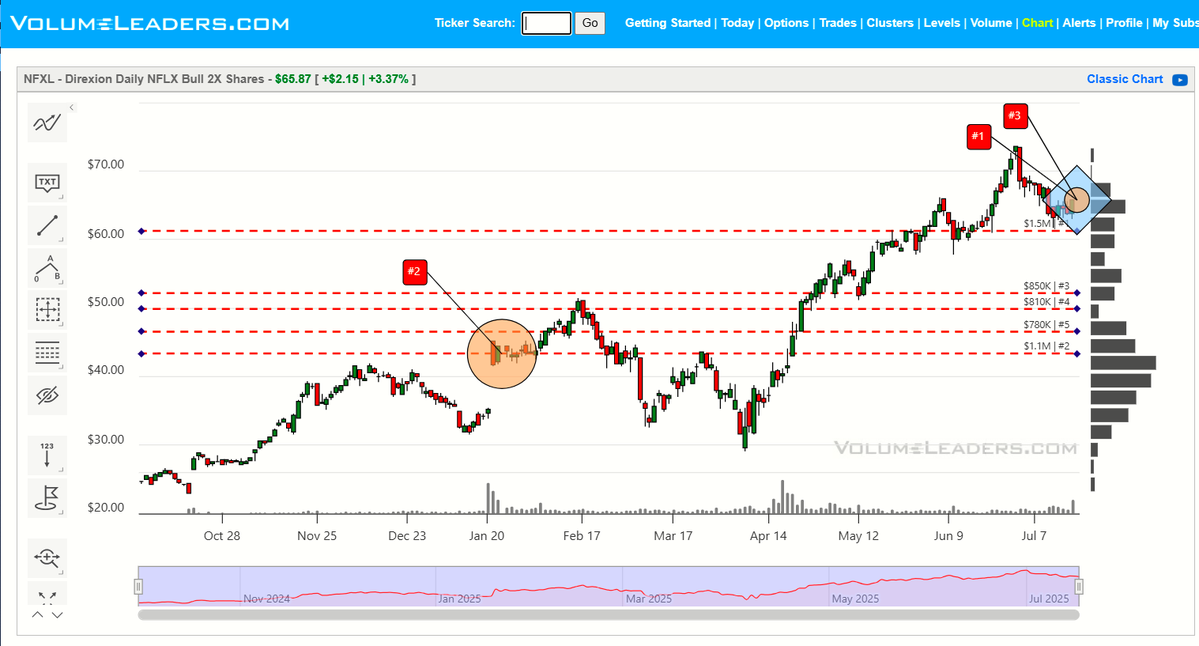
Task: Click the #3 red trade marker
Action: (x=1015, y=116)
